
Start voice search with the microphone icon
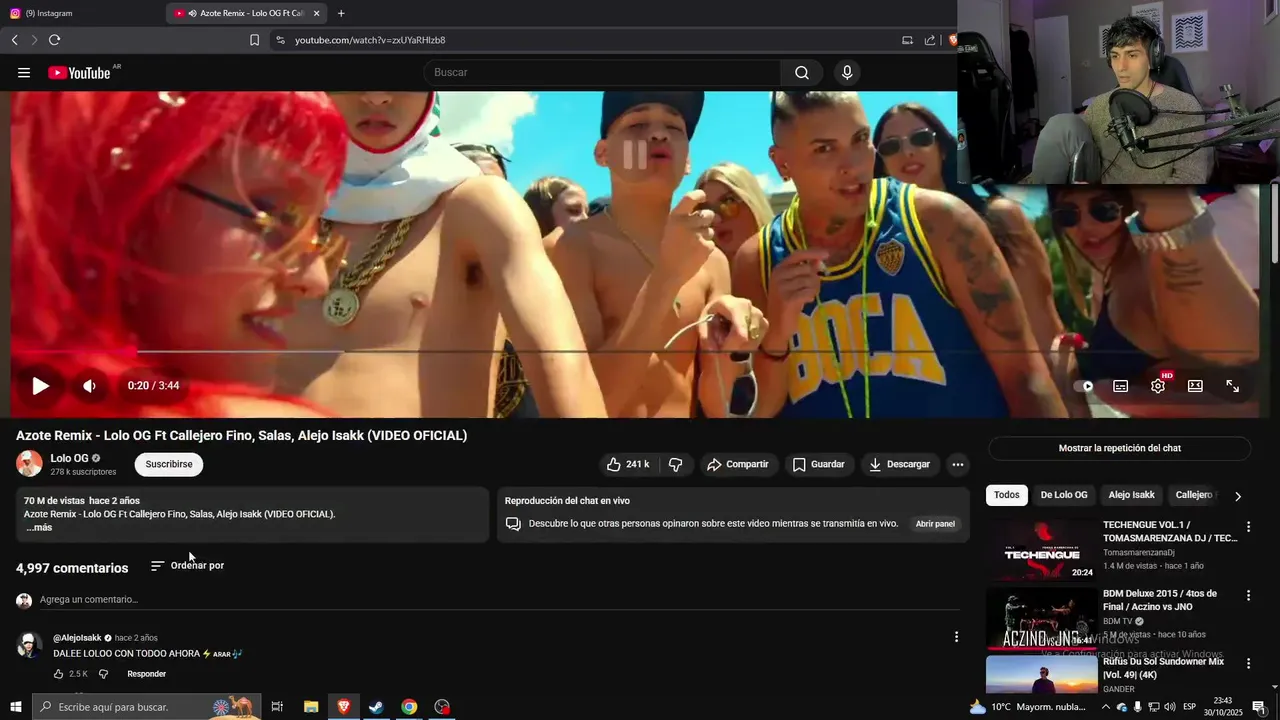pos(847,72)
